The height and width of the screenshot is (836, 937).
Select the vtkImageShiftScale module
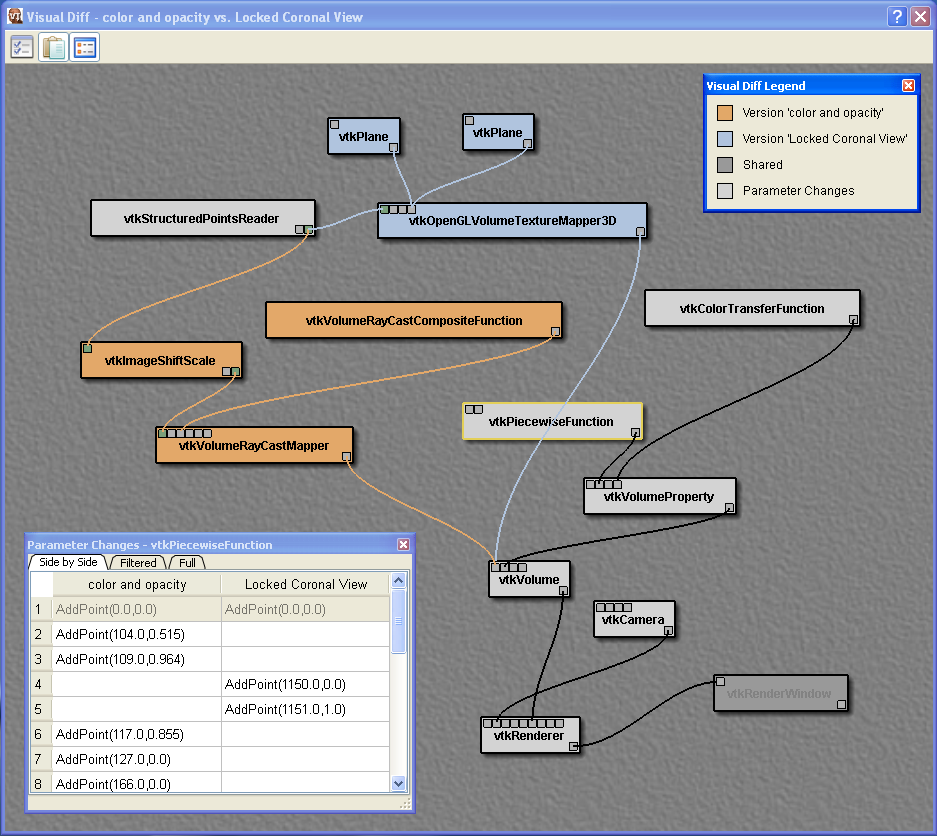[161, 360]
